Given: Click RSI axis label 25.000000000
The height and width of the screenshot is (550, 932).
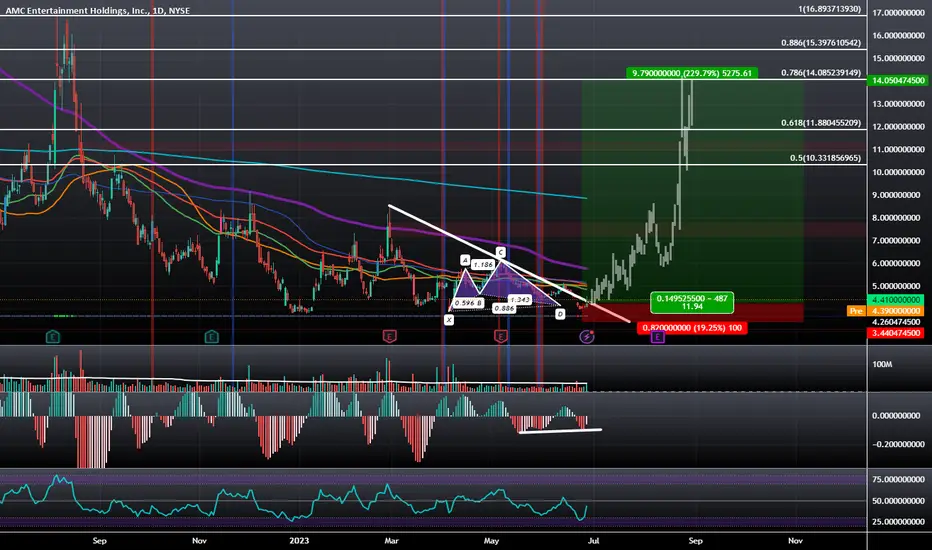Looking at the screenshot, I should 898,521.
